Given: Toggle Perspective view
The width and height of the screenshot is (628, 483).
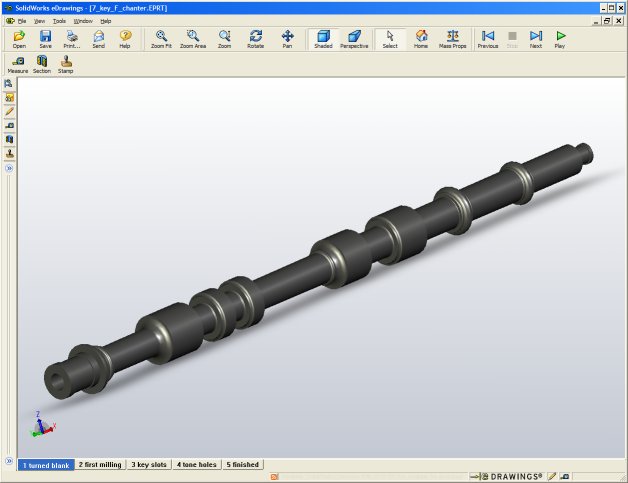Looking at the screenshot, I should click(353, 38).
